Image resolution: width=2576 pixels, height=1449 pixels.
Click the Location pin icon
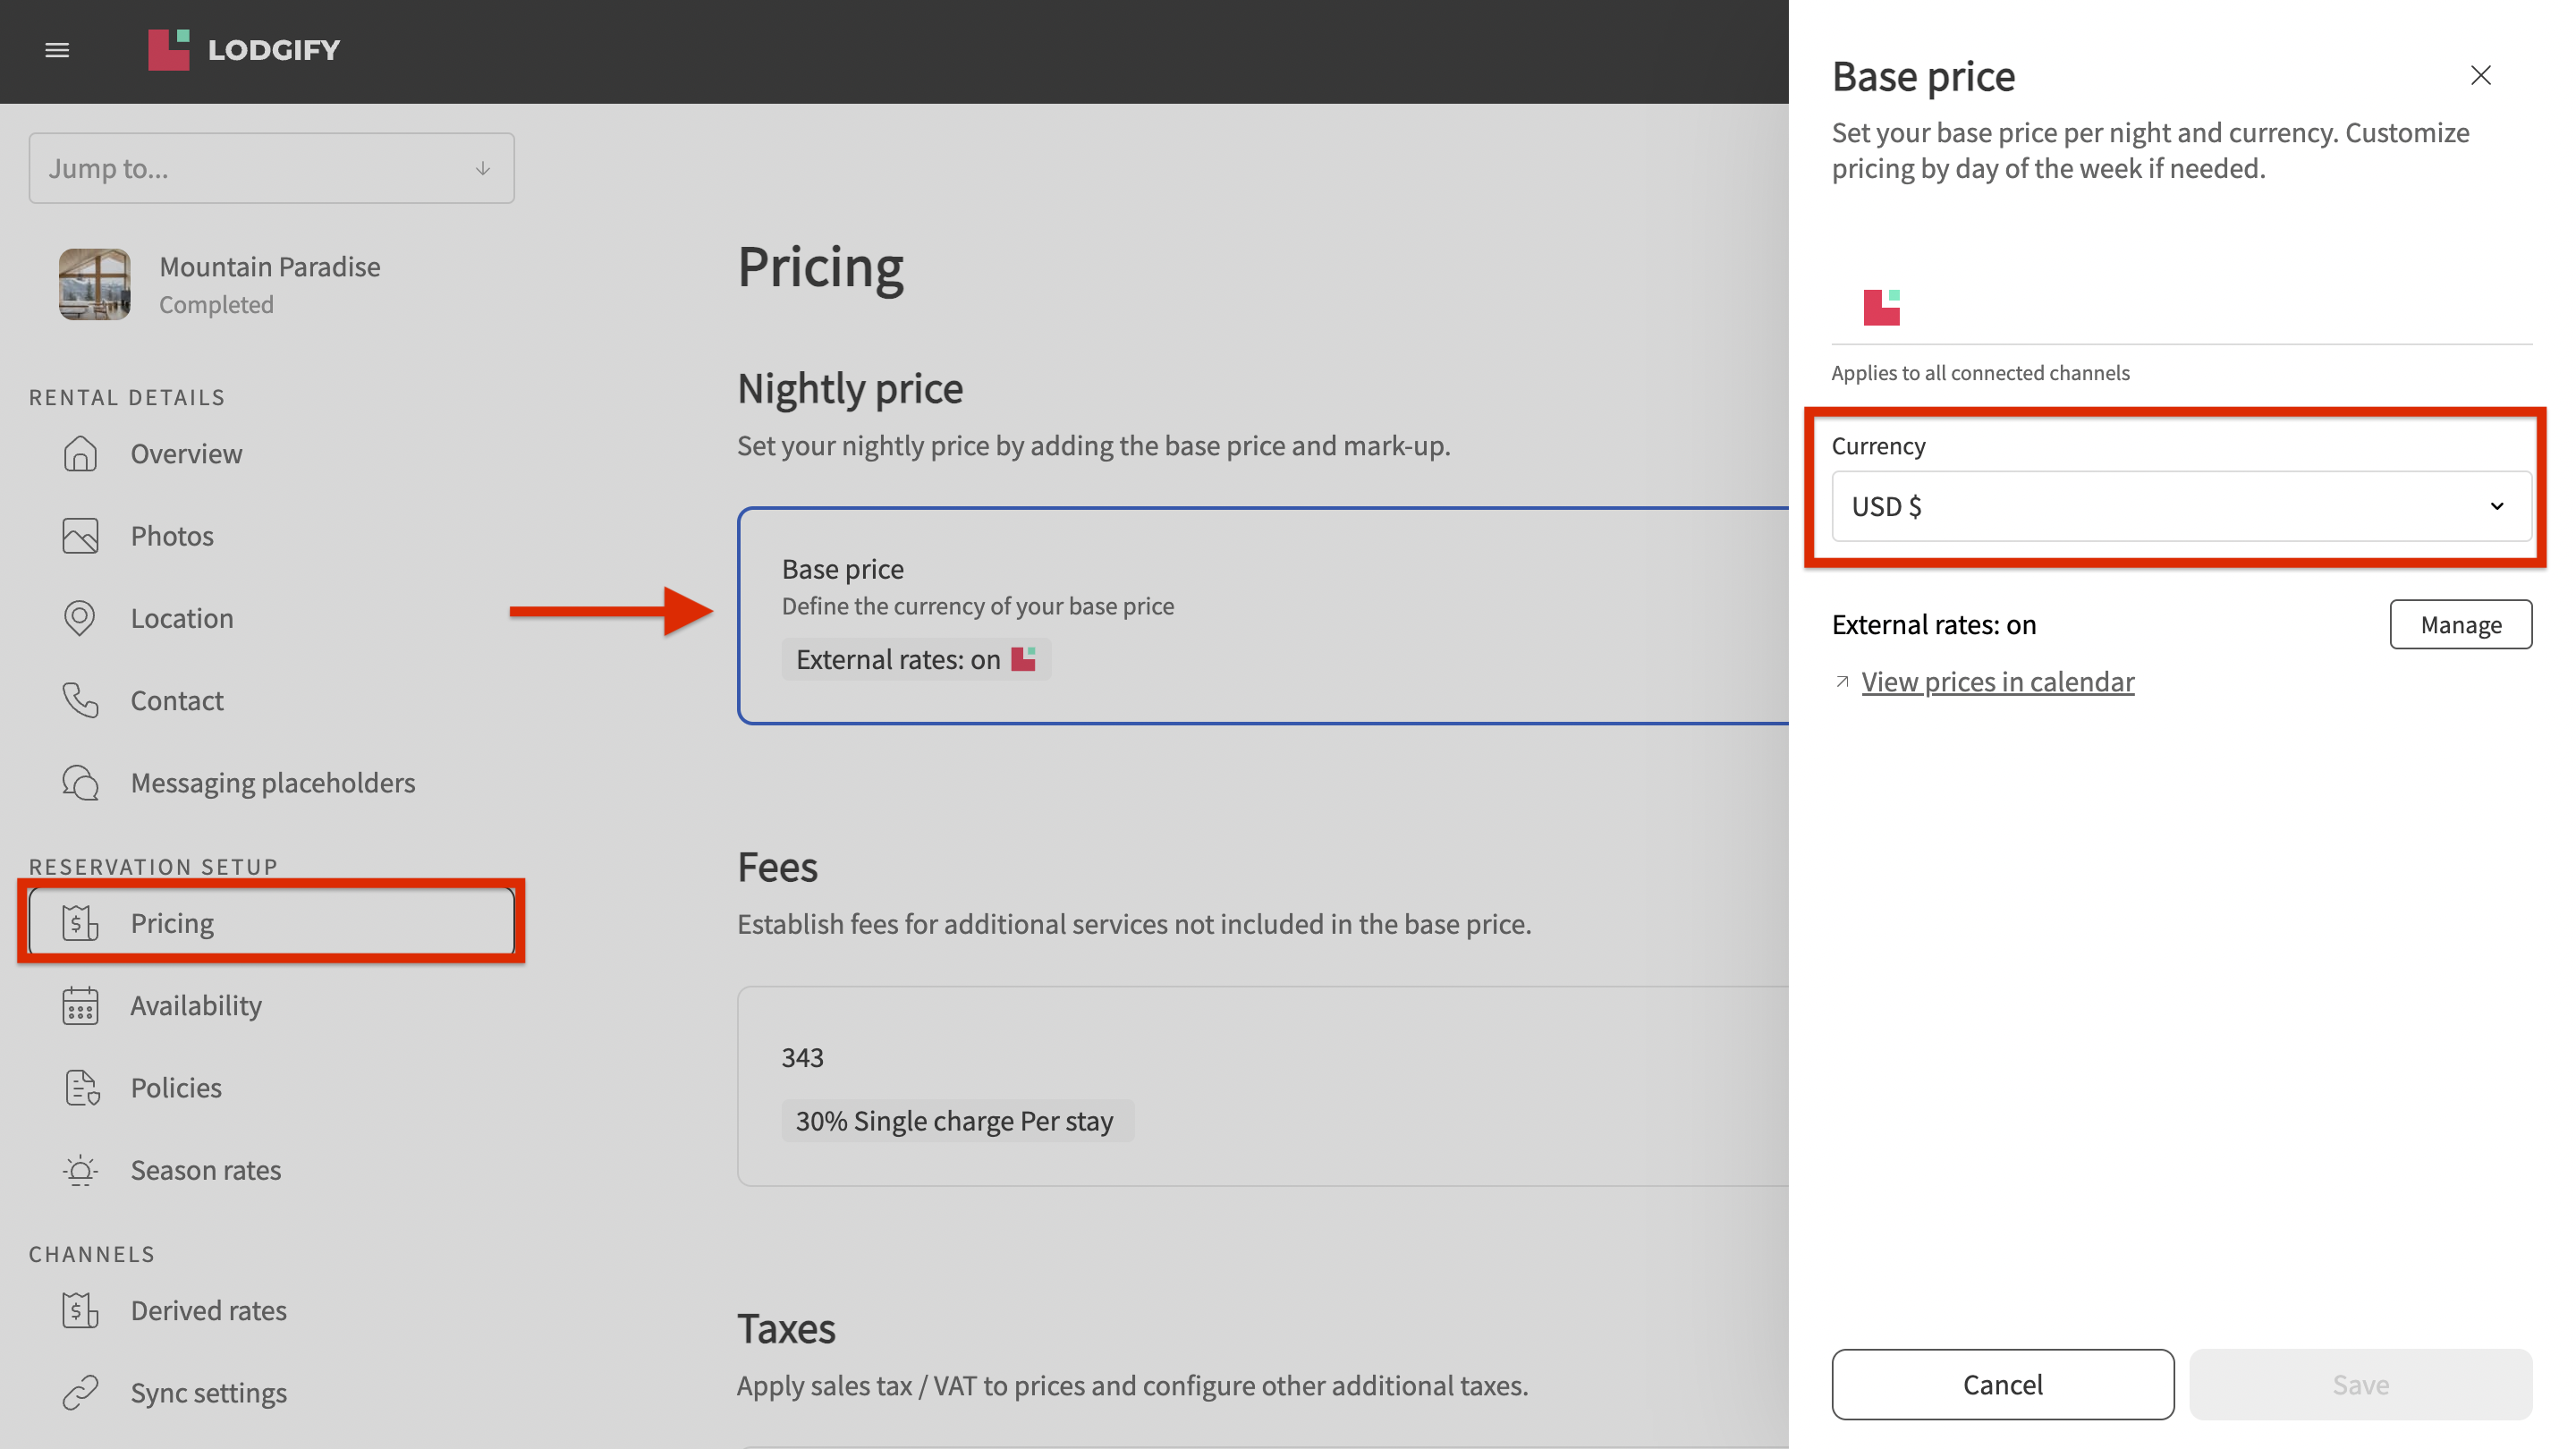(x=80, y=618)
